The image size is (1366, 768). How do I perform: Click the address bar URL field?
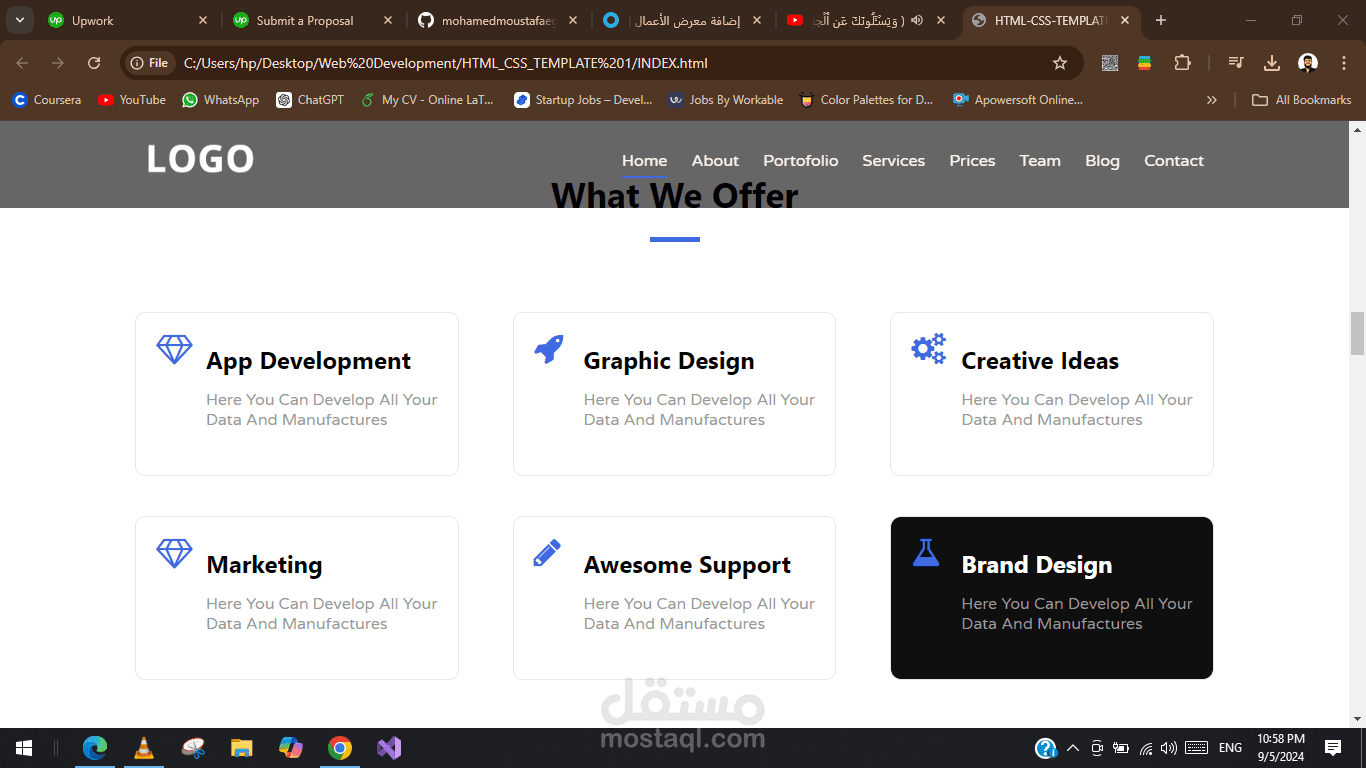[600, 63]
